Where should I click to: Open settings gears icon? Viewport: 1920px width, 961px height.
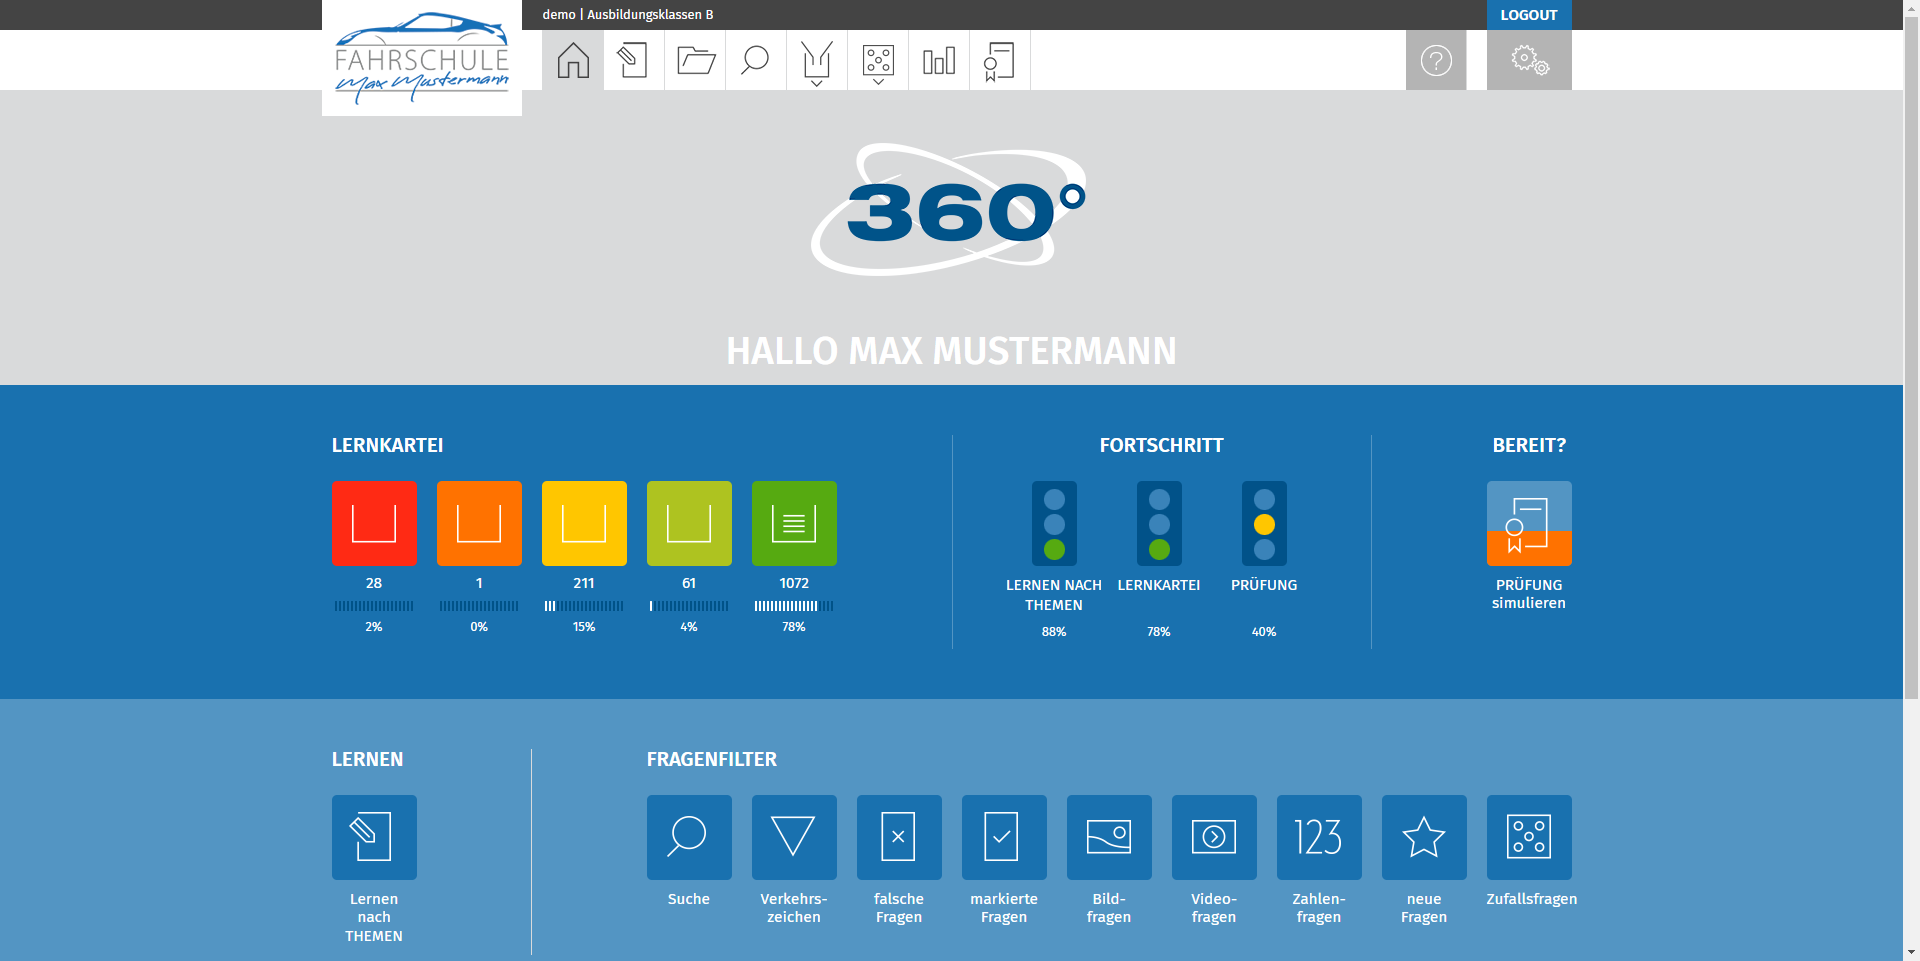click(x=1528, y=60)
